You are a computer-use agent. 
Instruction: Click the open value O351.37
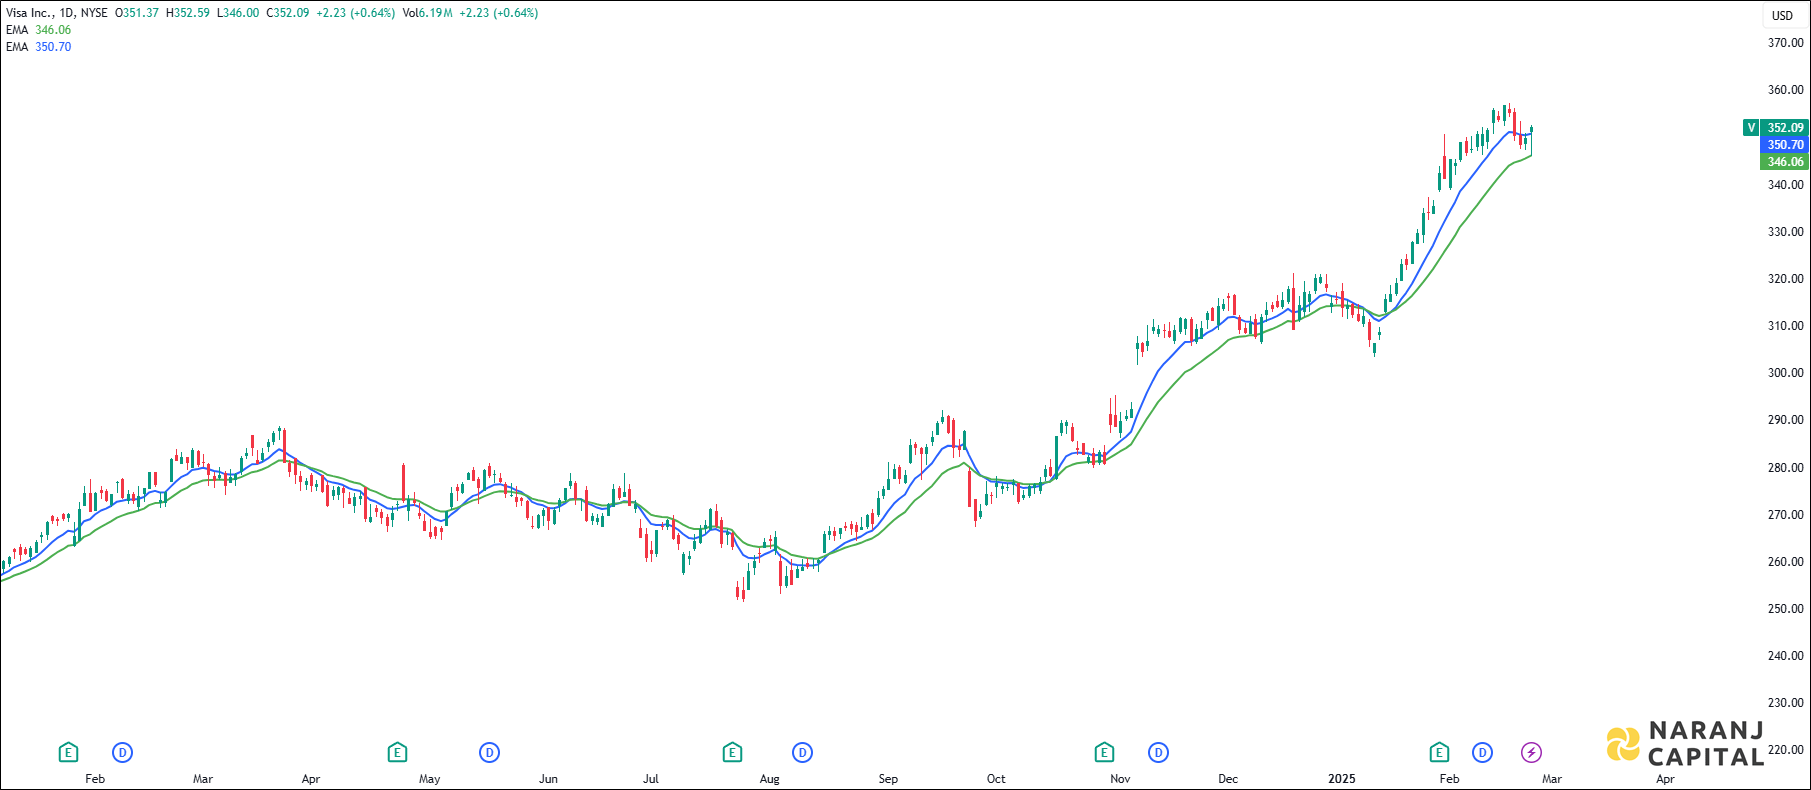click(137, 13)
